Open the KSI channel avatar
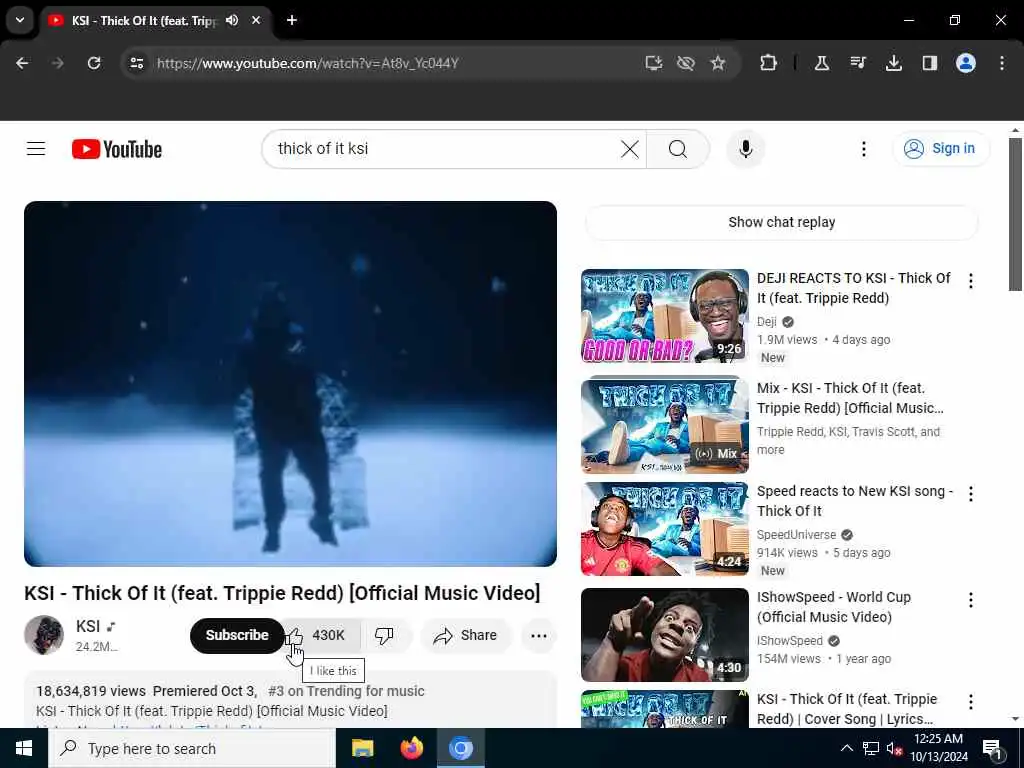This screenshot has width=1024, height=768. pyautogui.click(x=44, y=635)
